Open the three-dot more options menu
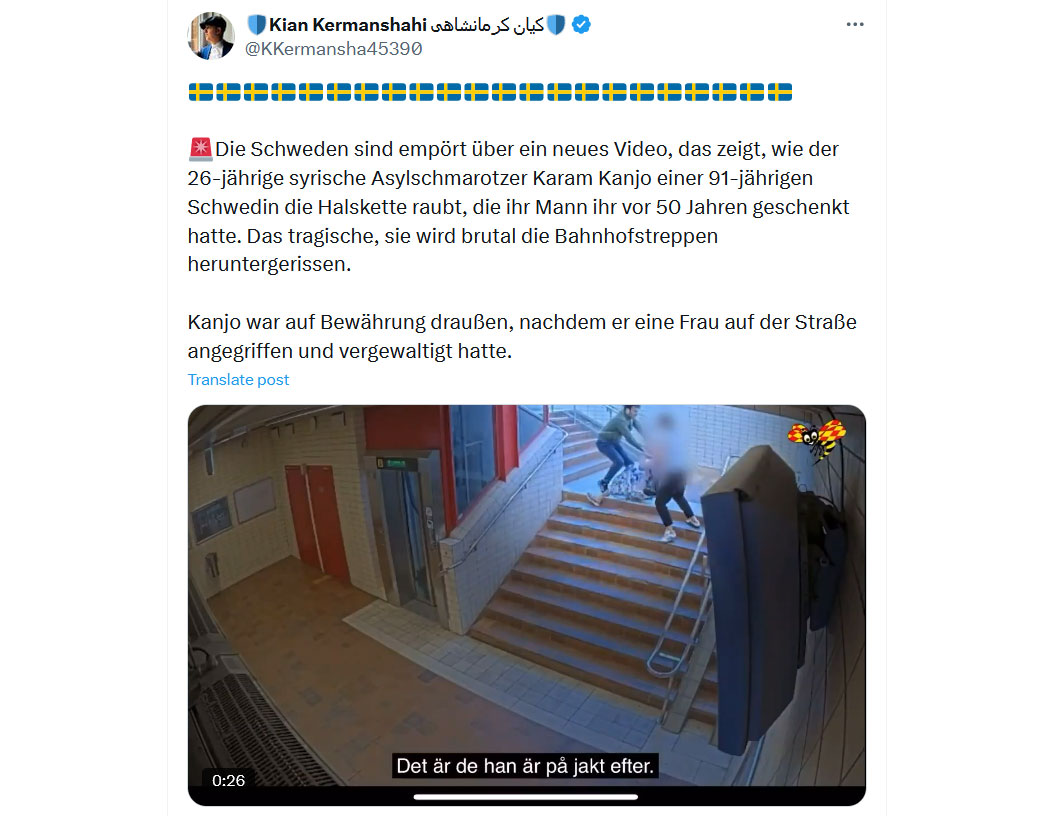The width and height of the screenshot is (1050, 816). pos(854,25)
